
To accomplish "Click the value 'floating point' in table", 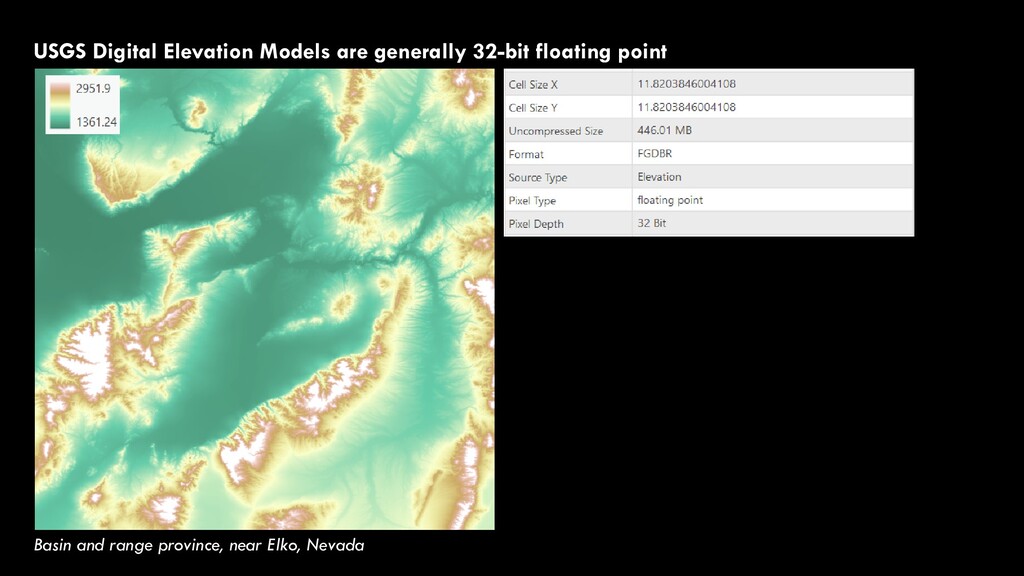I will tap(670, 200).
